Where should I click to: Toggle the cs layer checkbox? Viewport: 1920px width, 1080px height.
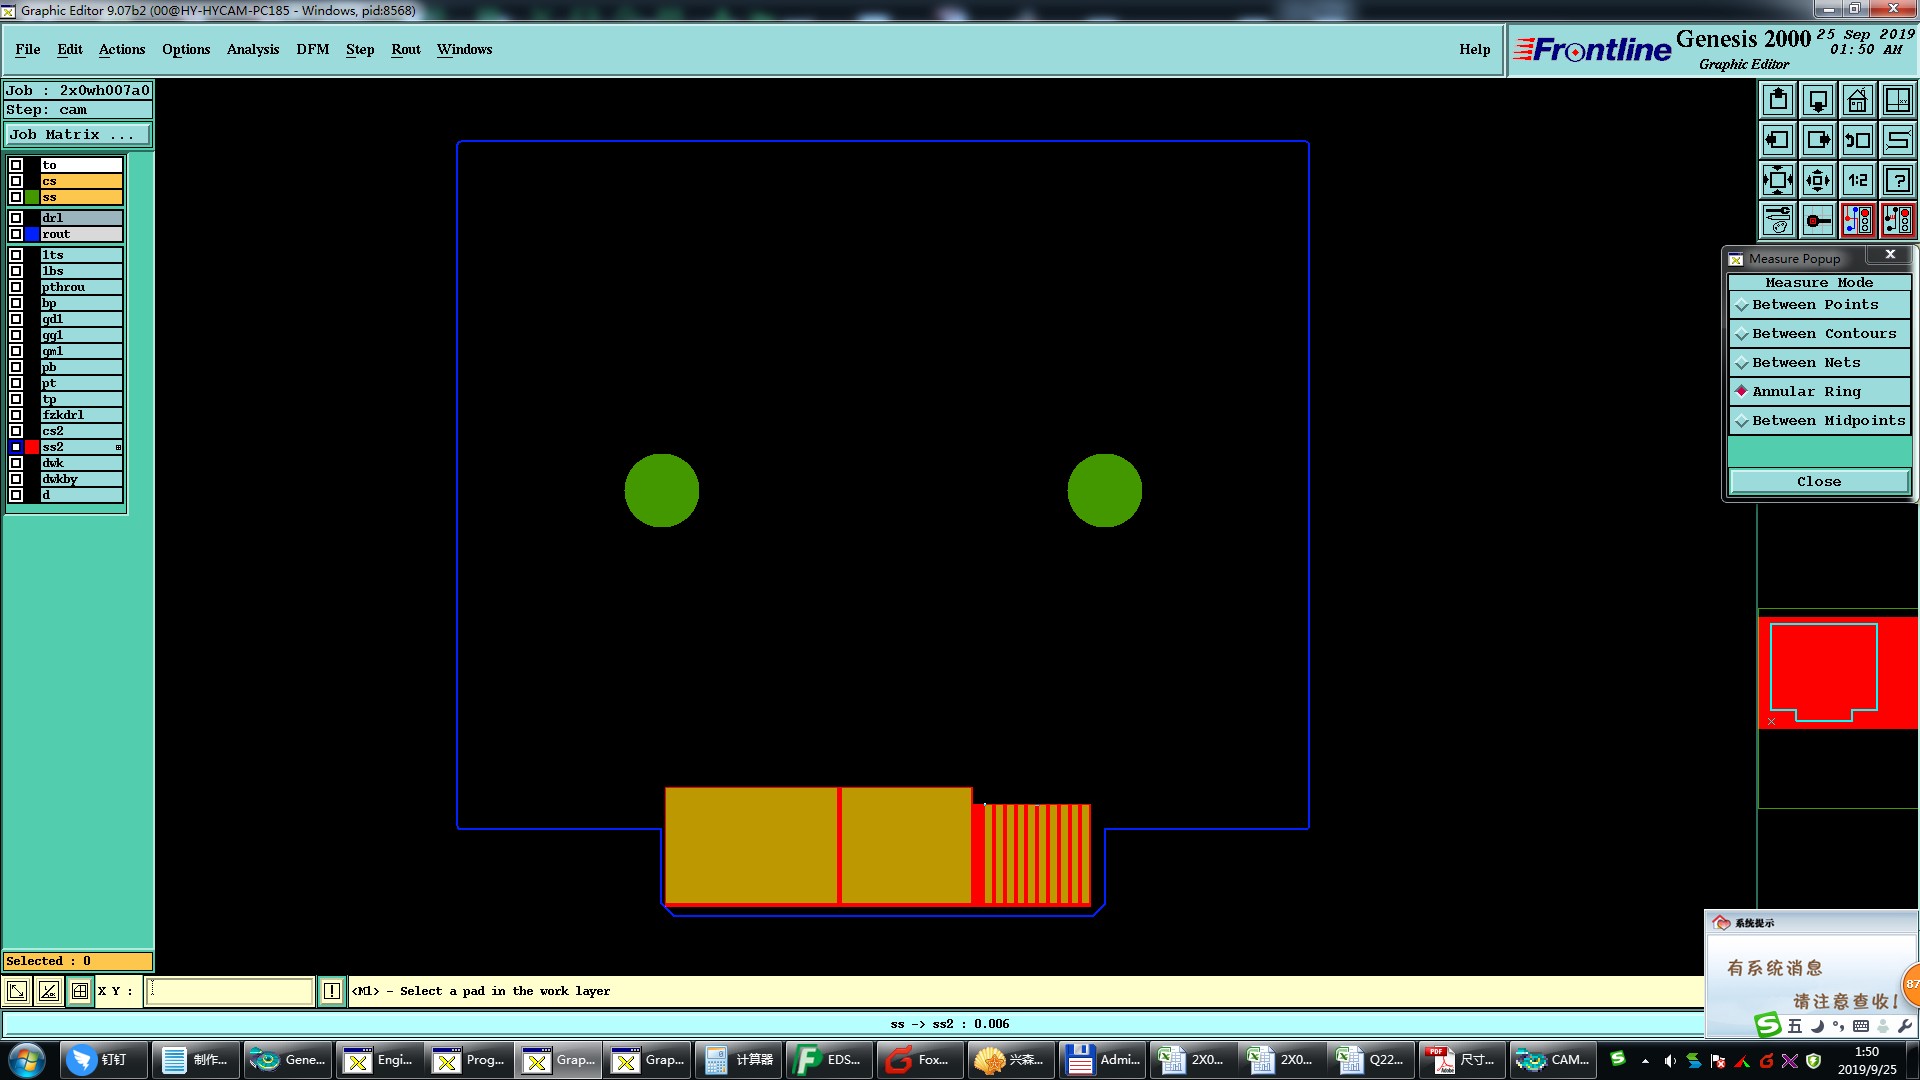pos(16,181)
